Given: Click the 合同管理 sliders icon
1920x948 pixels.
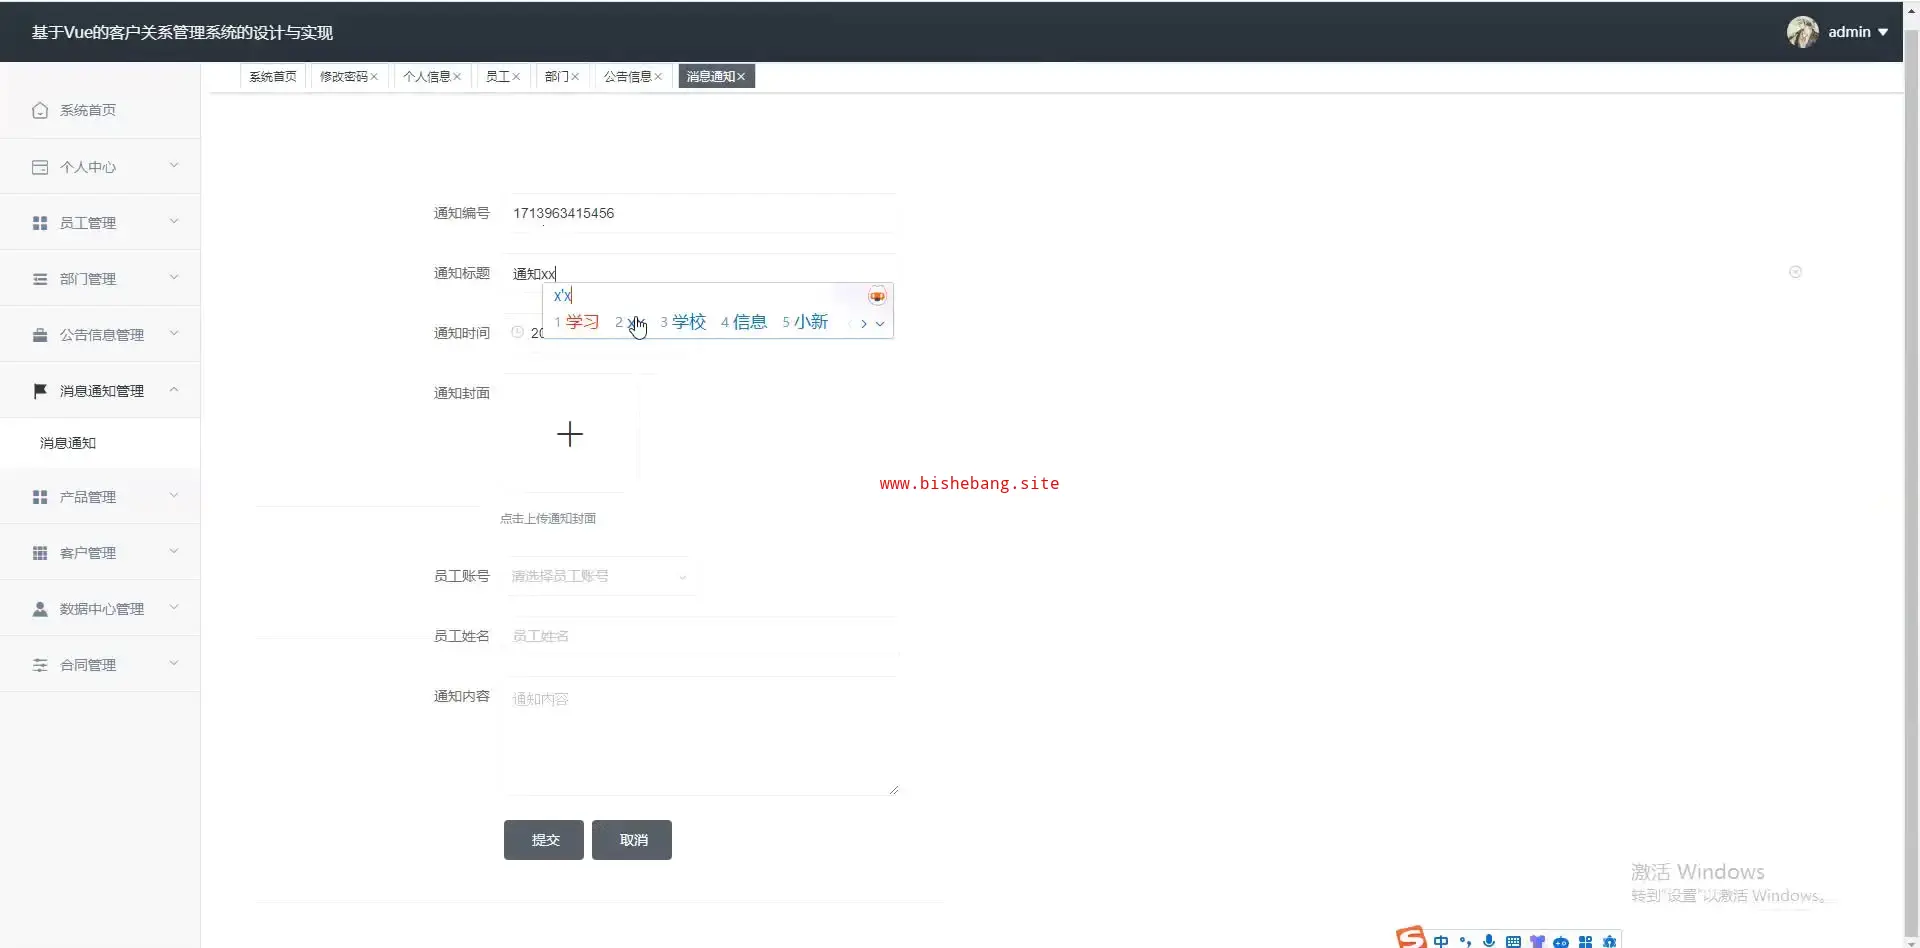Looking at the screenshot, I should 40,665.
